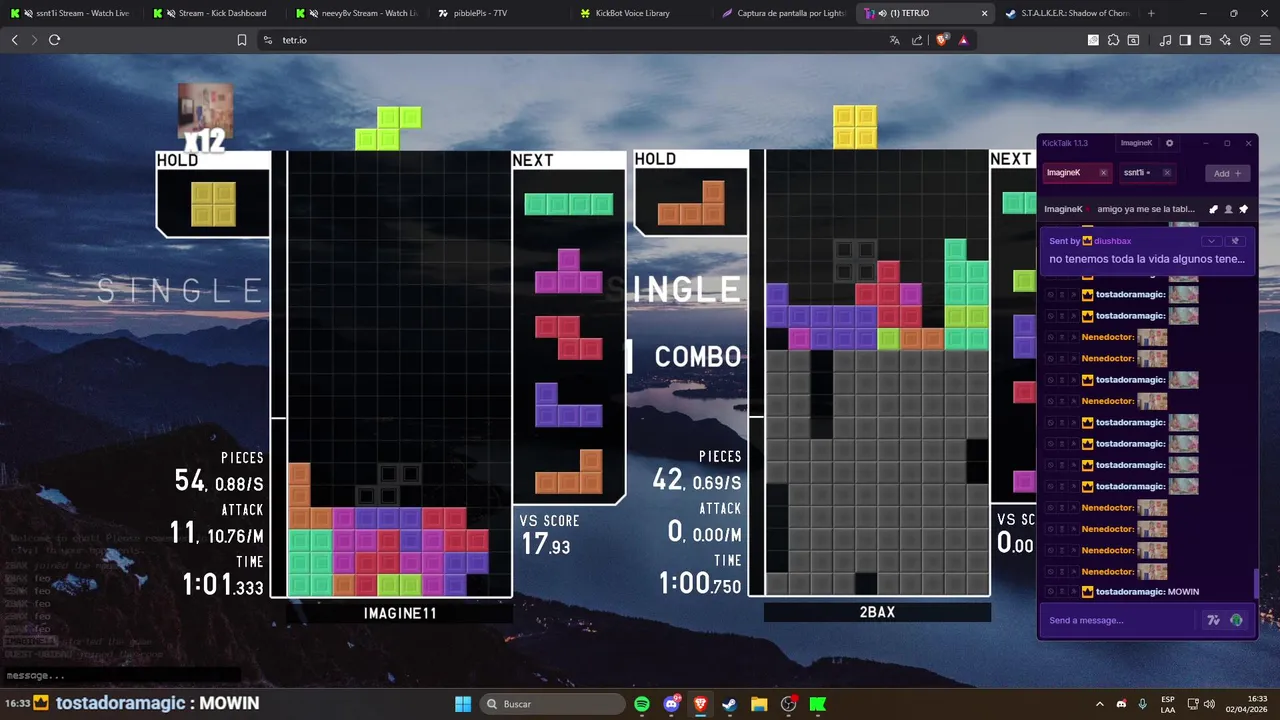Open the media control music note icon
Image resolution: width=1280 pixels, height=720 pixels.
(x=1165, y=40)
